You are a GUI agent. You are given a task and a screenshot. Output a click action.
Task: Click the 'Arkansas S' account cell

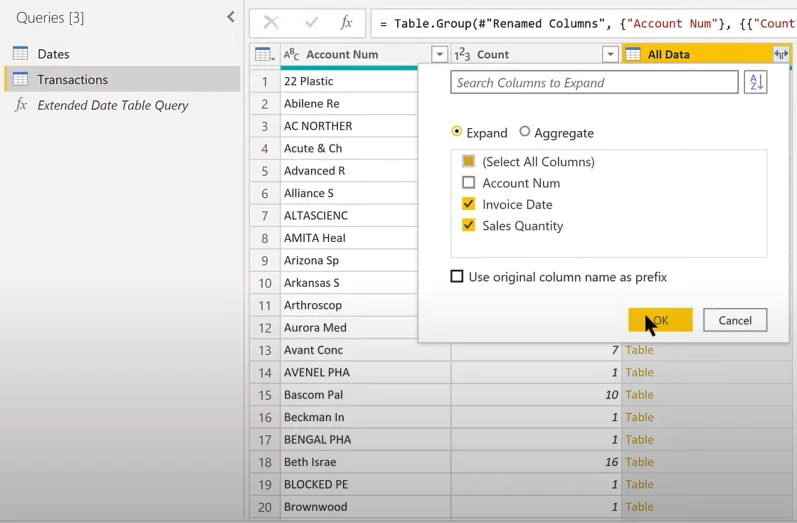pos(349,283)
